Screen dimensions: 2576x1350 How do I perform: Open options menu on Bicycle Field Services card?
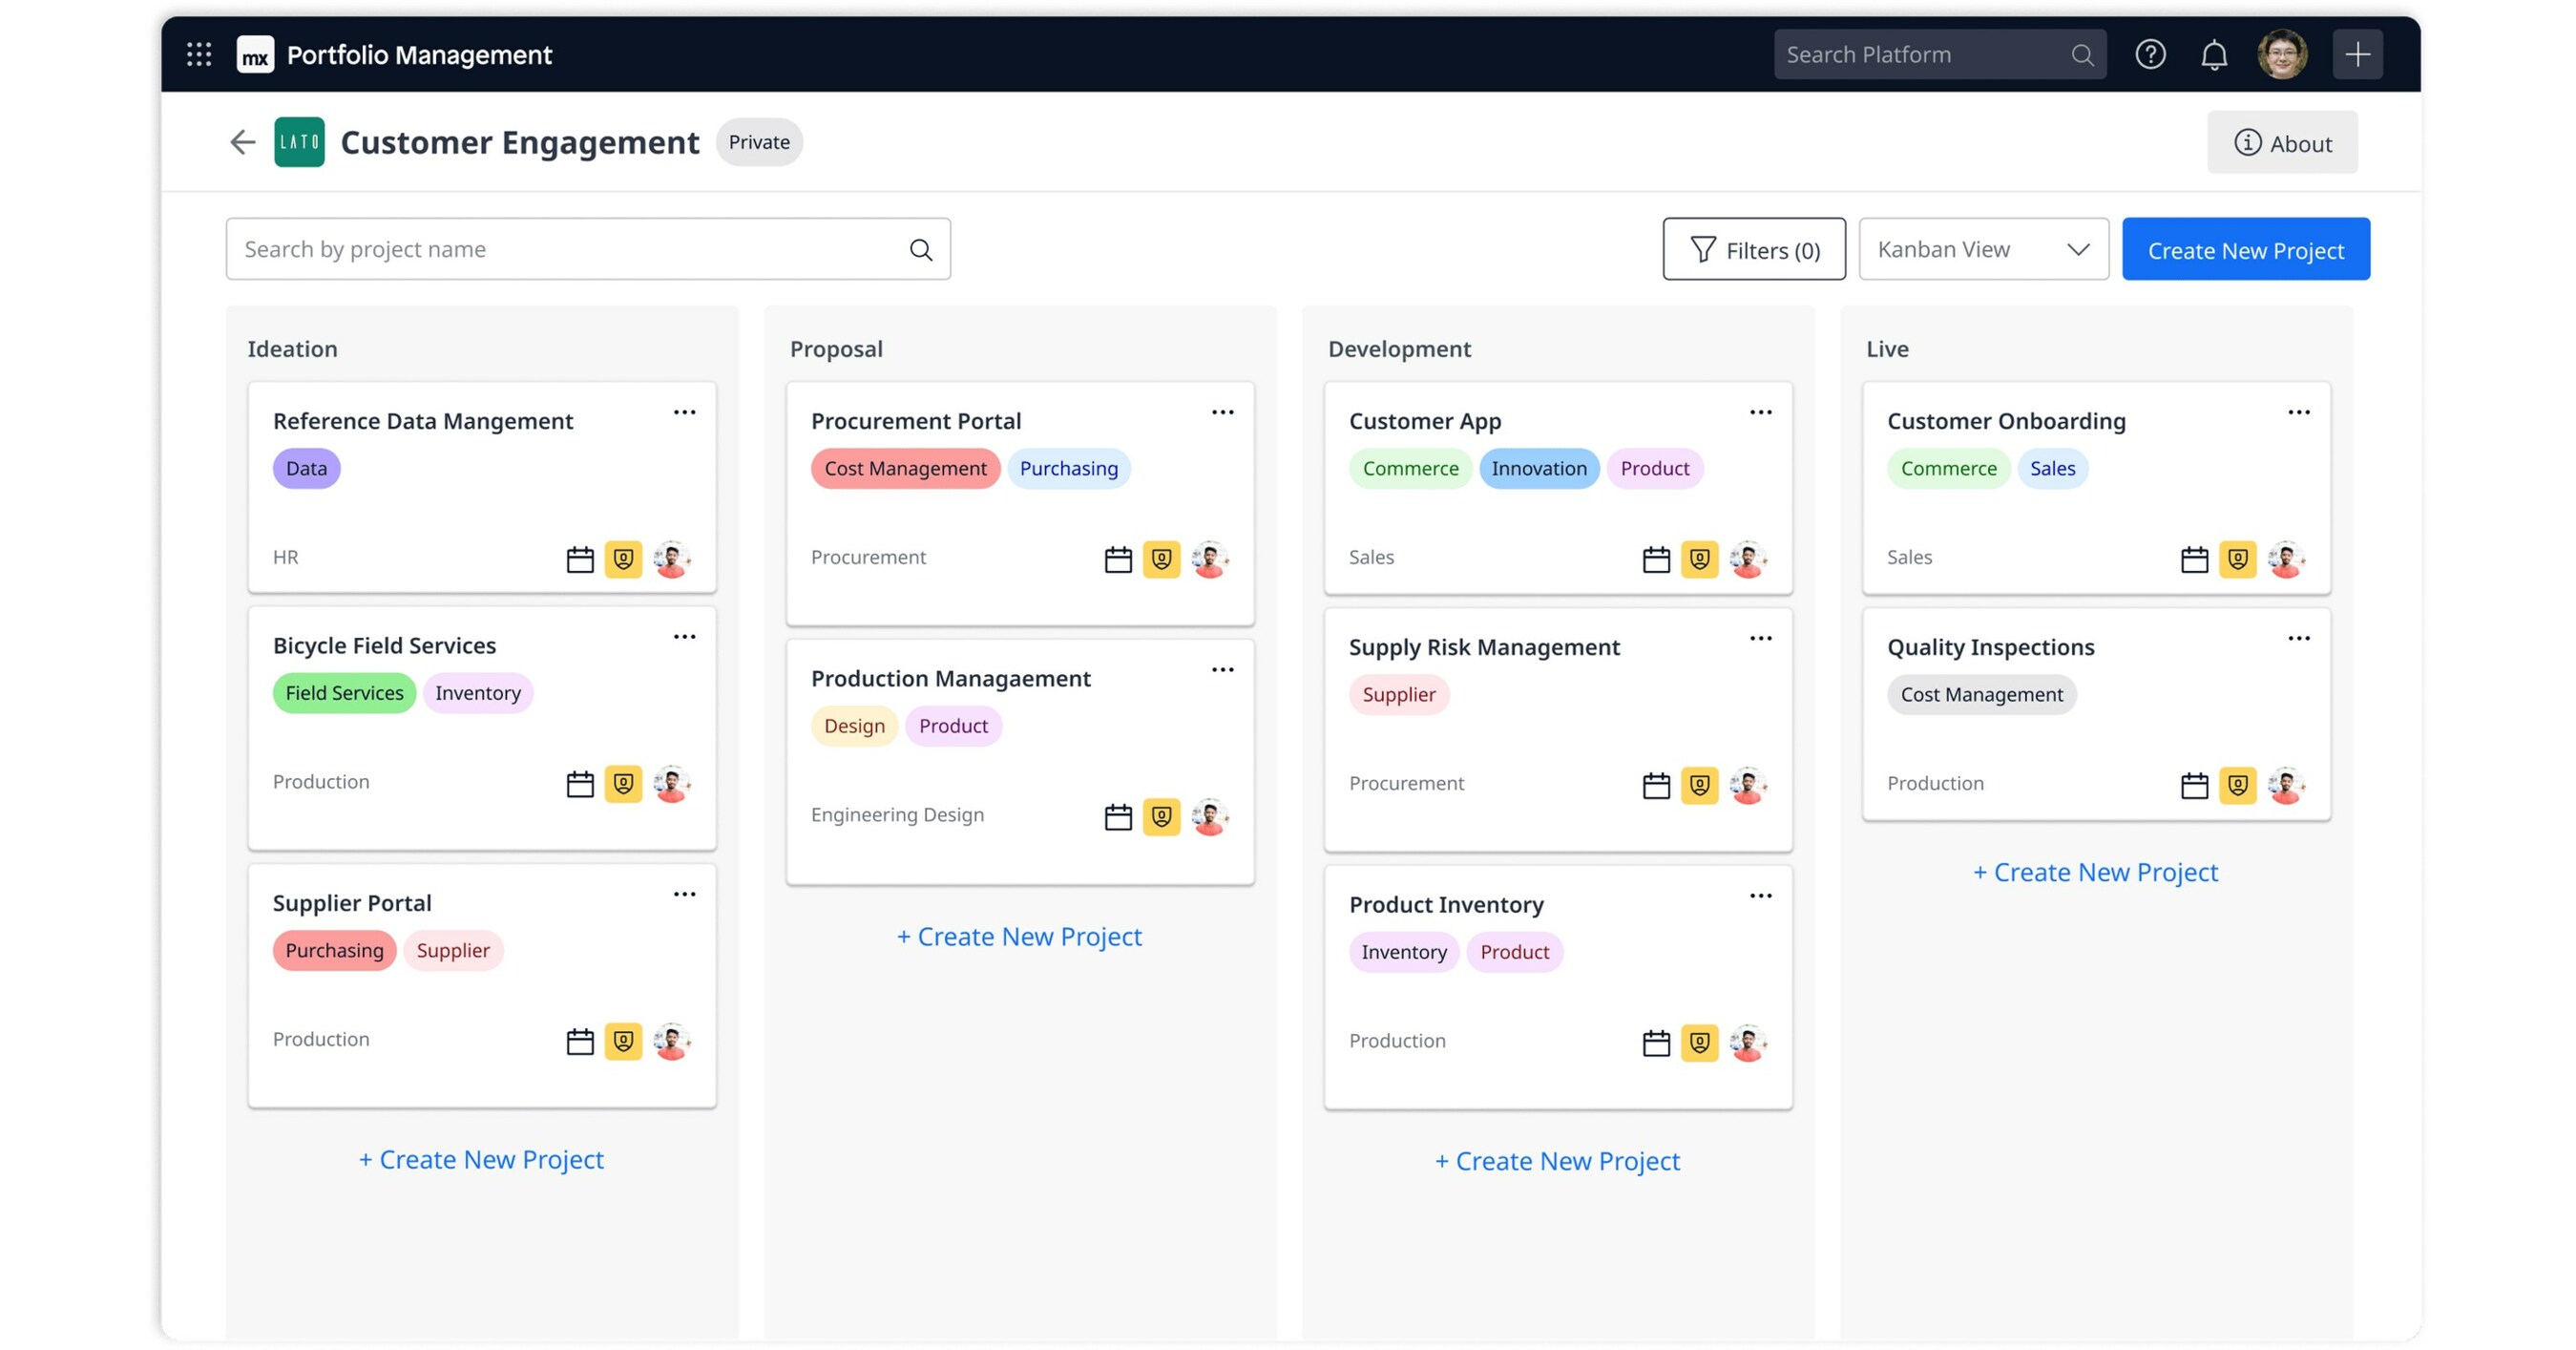coord(685,636)
